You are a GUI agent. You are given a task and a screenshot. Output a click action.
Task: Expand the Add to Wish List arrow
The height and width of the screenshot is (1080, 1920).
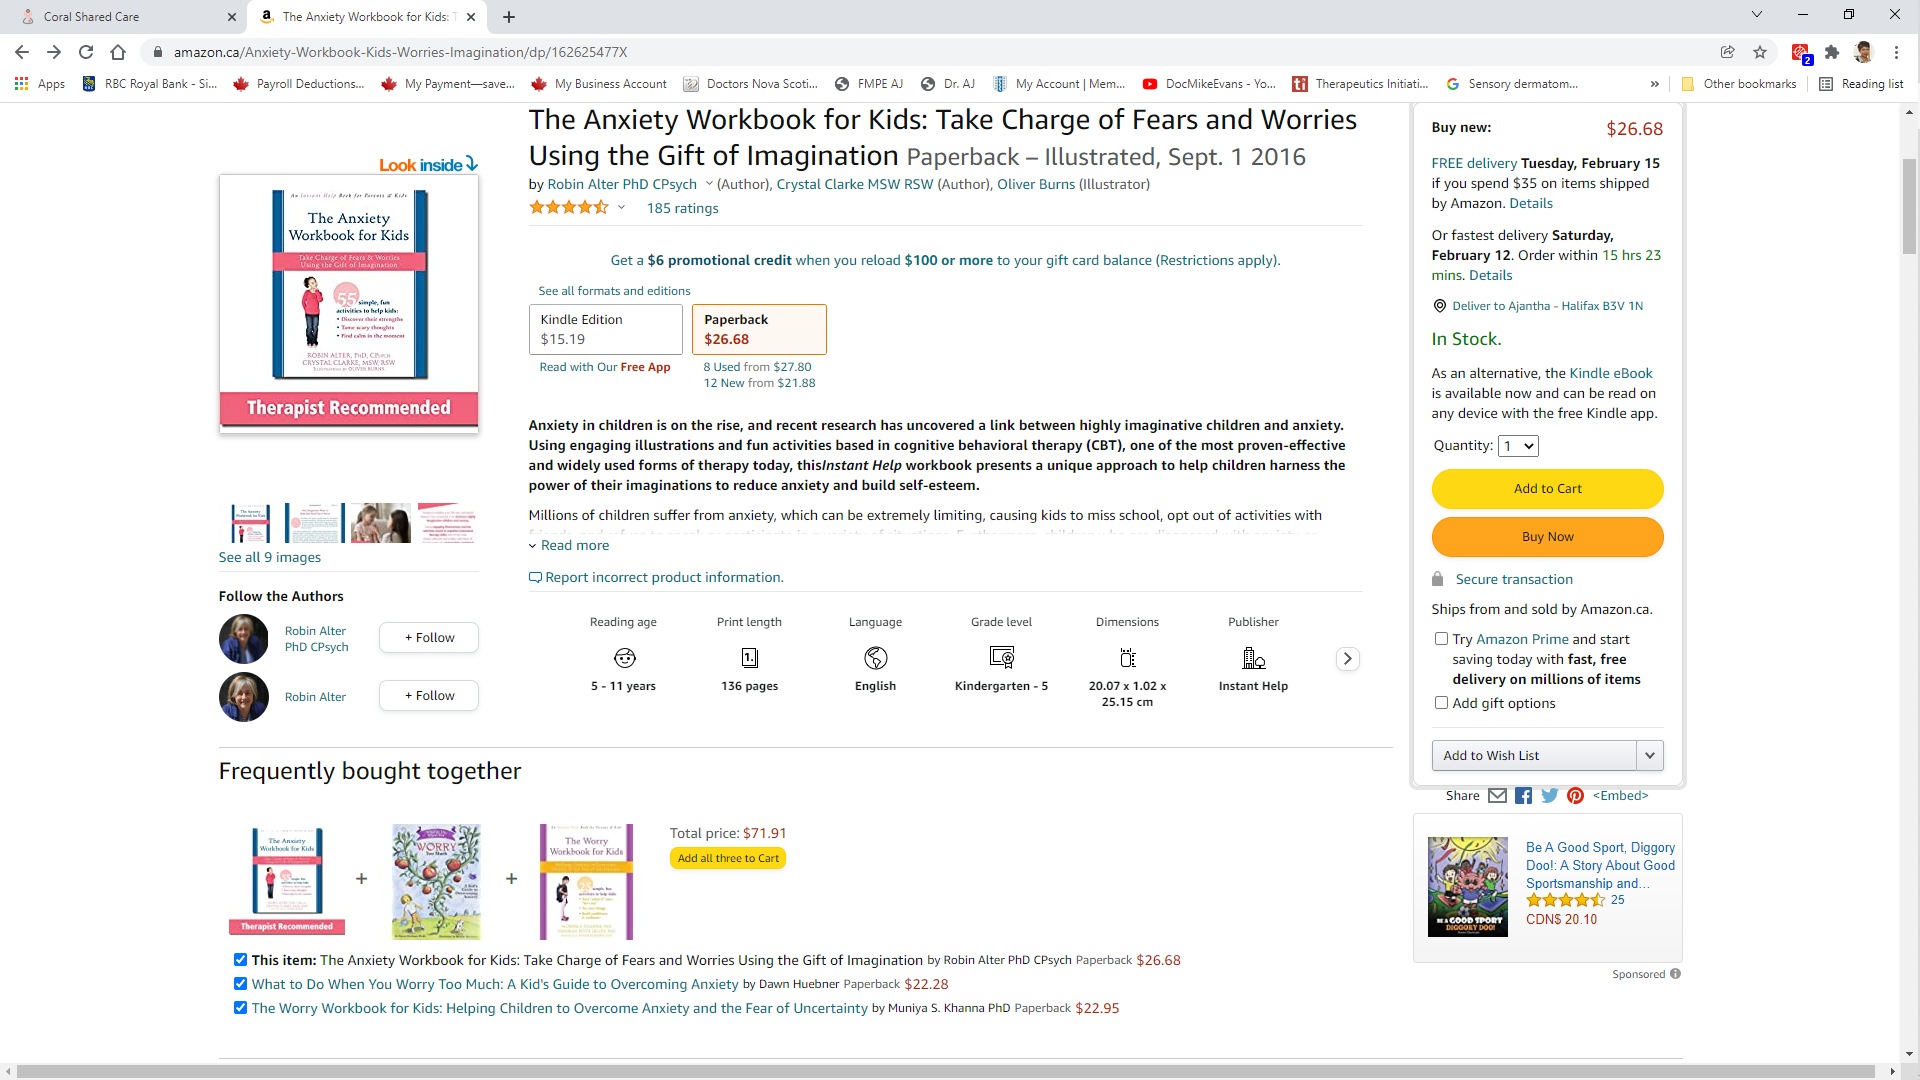(x=1649, y=756)
